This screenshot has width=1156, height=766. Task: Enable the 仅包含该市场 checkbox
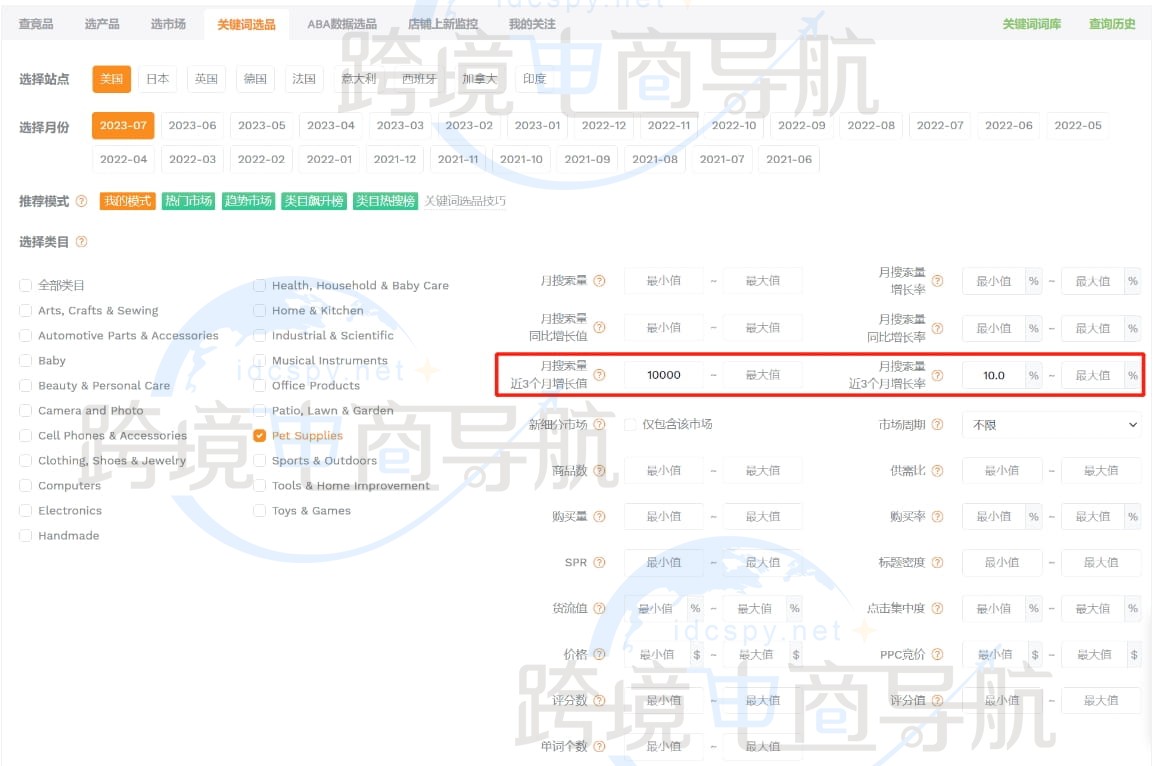click(x=629, y=424)
